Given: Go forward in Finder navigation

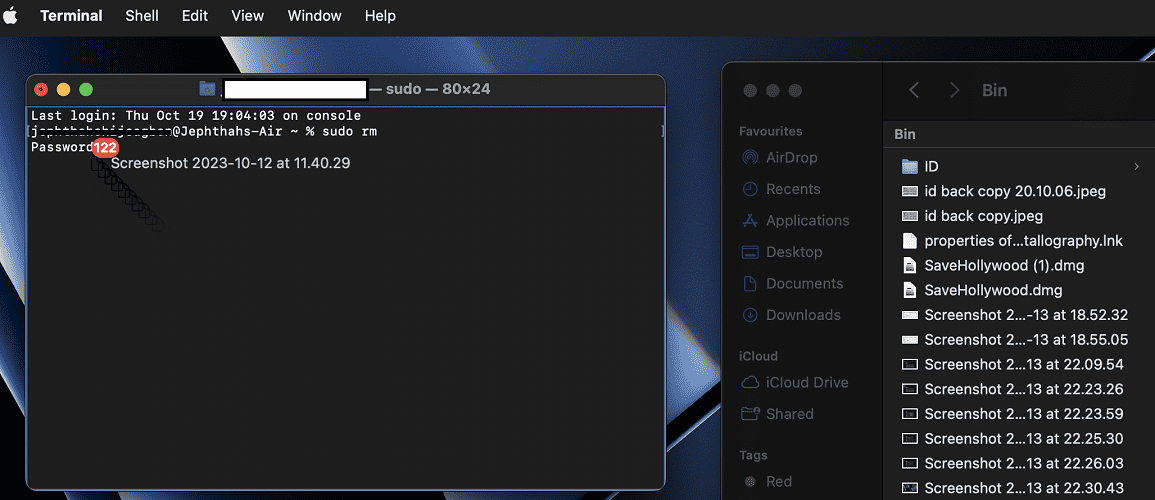Looking at the screenshot, I should [x=954, y=90].
